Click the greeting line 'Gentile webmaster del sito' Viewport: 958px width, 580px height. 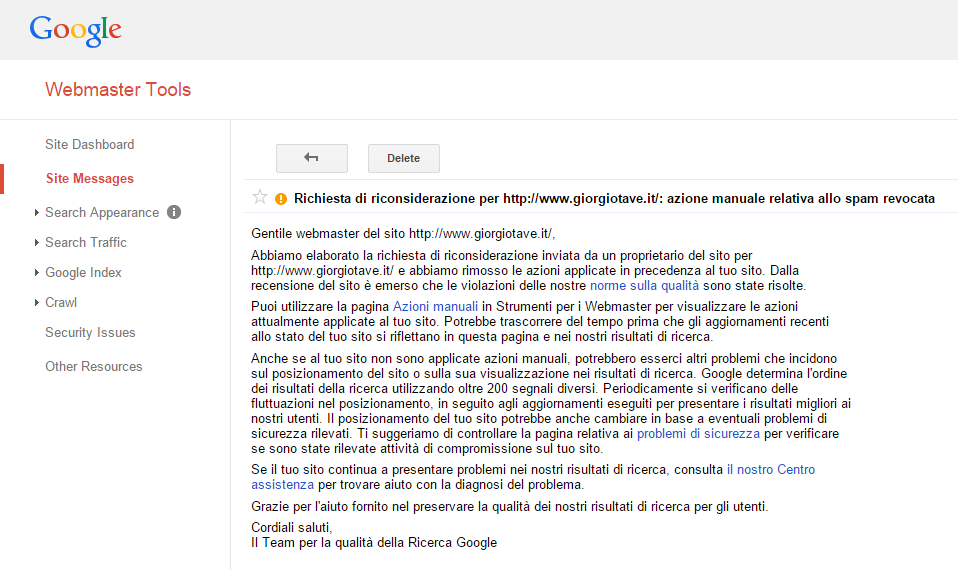(x=403, y=233)
